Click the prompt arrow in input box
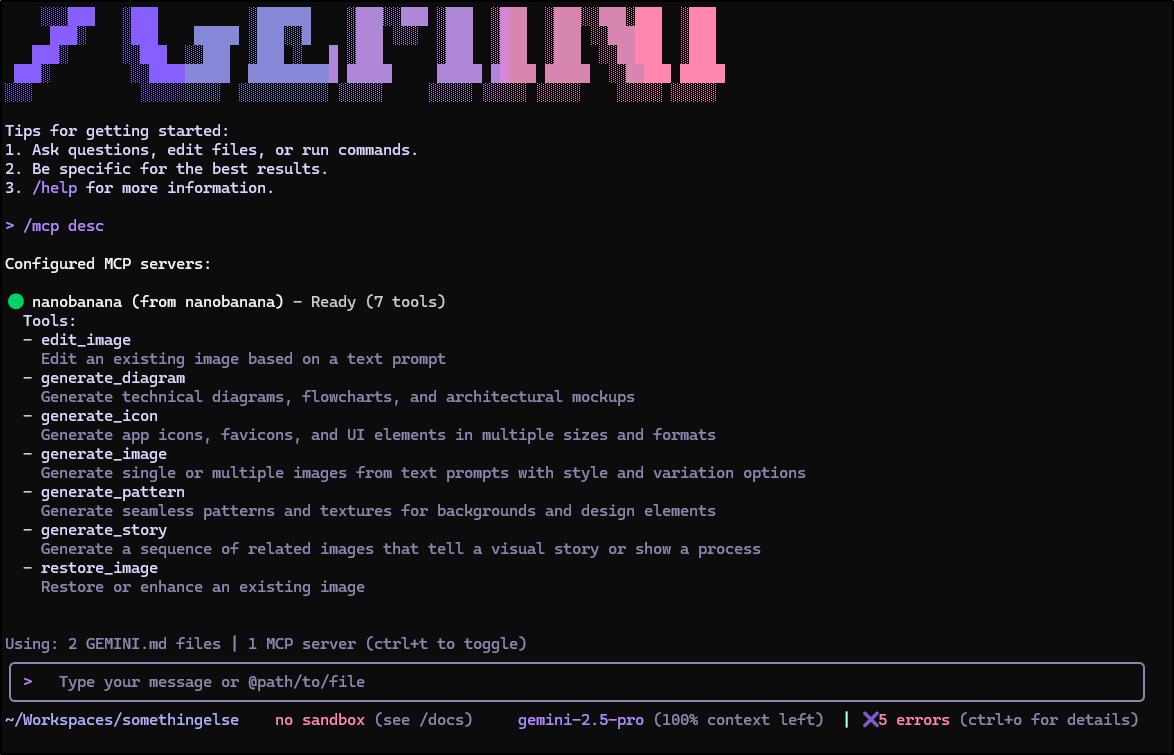 coord(28,682)
